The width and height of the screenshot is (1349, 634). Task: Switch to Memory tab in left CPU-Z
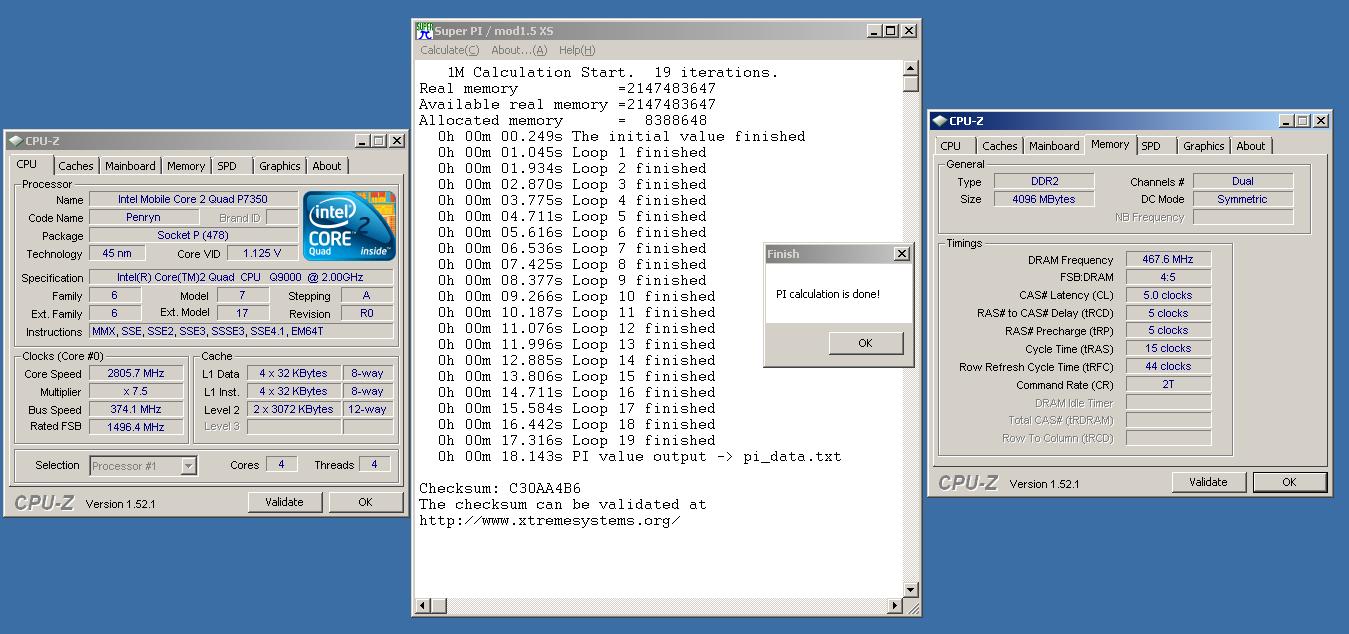[x=186, y=166]
